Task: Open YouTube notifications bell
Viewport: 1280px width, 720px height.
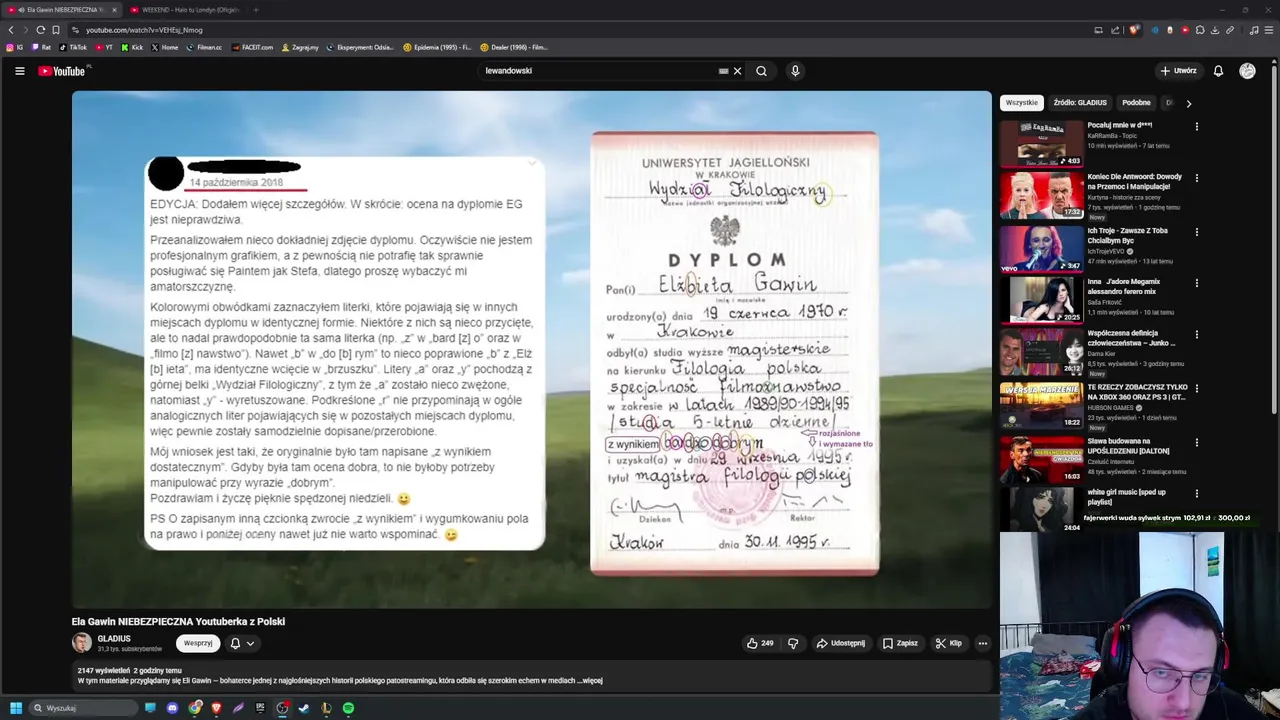Action: (1218, 71)
